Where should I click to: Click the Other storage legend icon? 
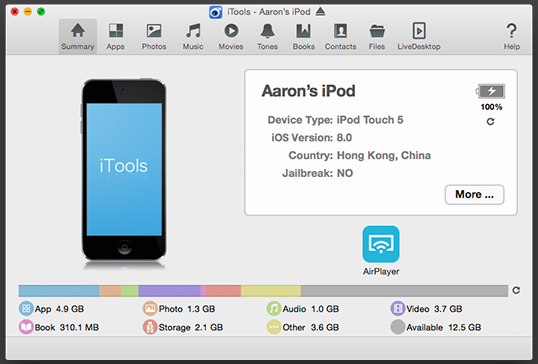click(x=274, y=327)
